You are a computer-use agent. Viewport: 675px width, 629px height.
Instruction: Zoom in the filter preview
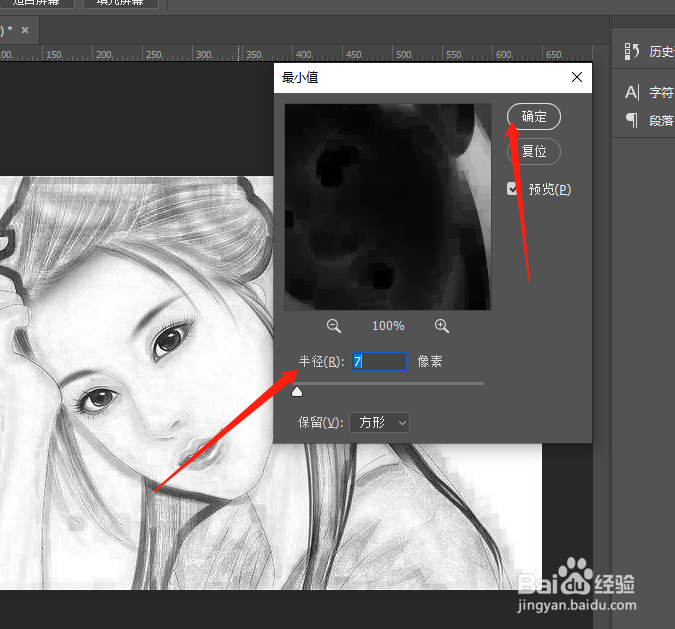click(442, 326)
